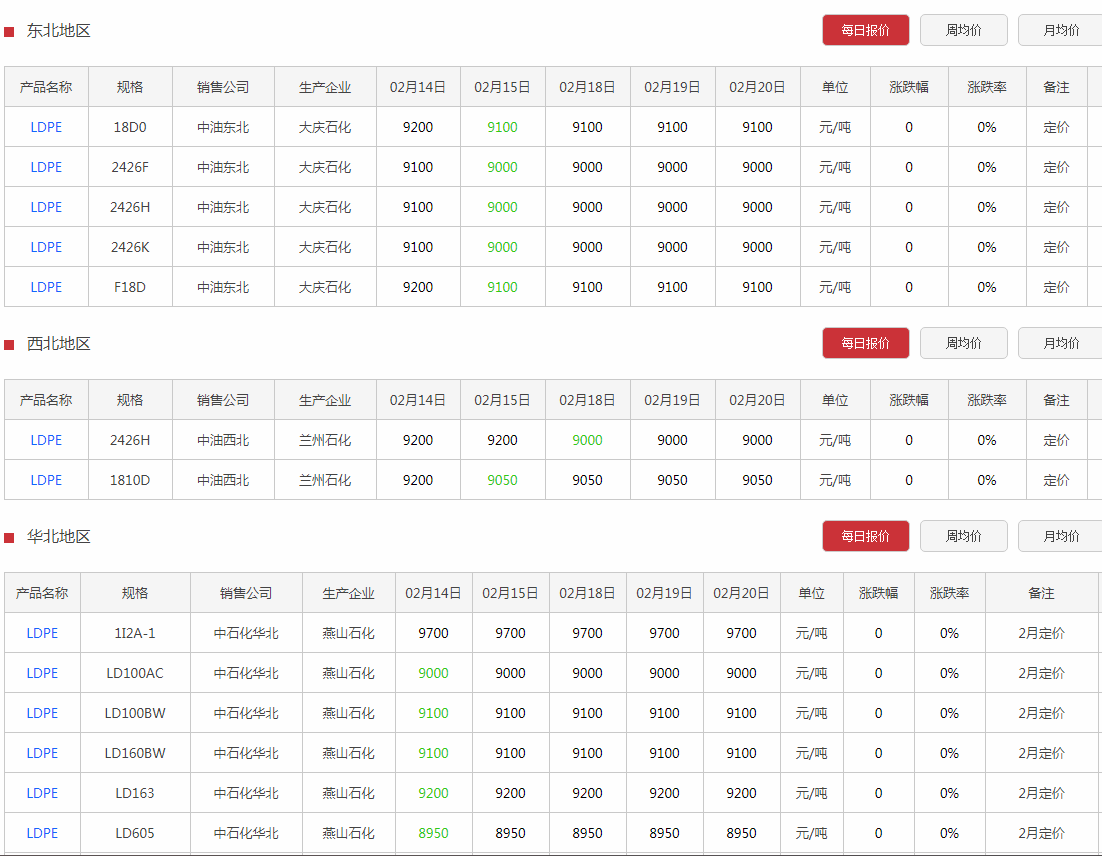Switch to 周均价 tab in 东北地区 section
This screenshot has height=856, width=1102.
963,30
